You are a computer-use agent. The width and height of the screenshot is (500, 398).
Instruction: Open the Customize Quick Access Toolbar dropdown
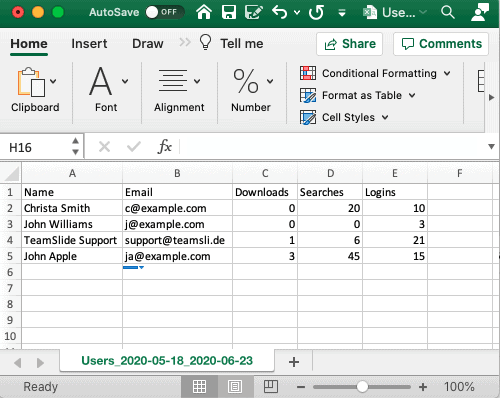point(342,13)
